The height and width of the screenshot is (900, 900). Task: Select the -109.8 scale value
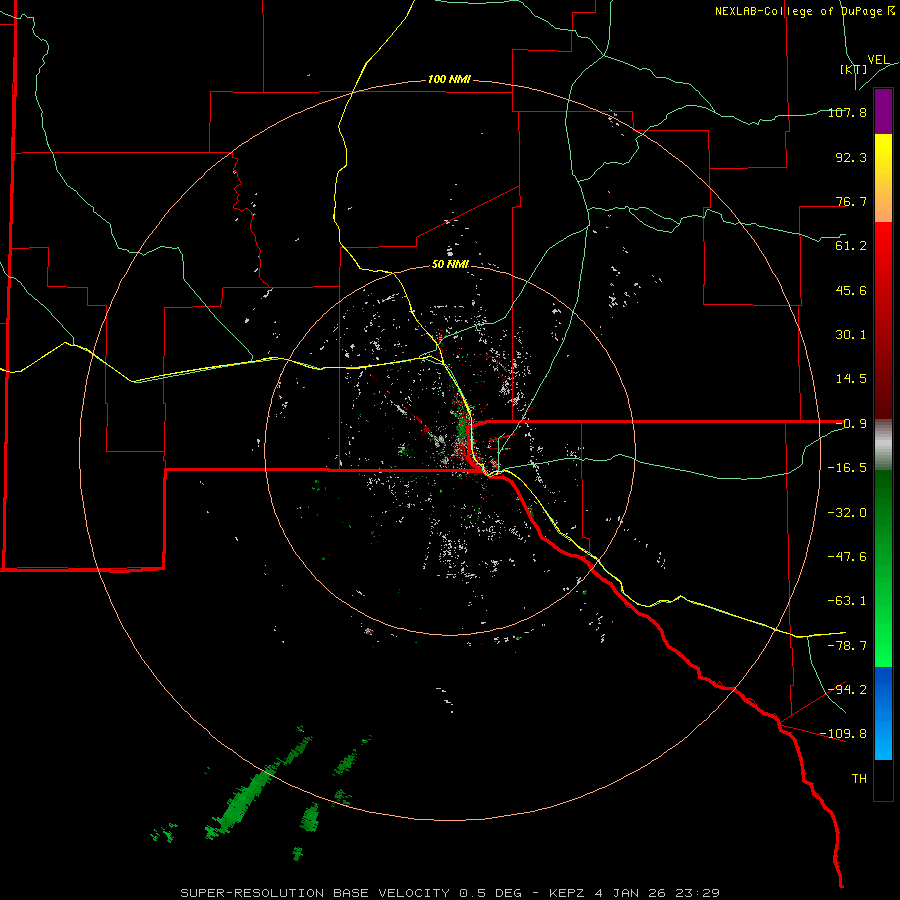tap(844, 734)
